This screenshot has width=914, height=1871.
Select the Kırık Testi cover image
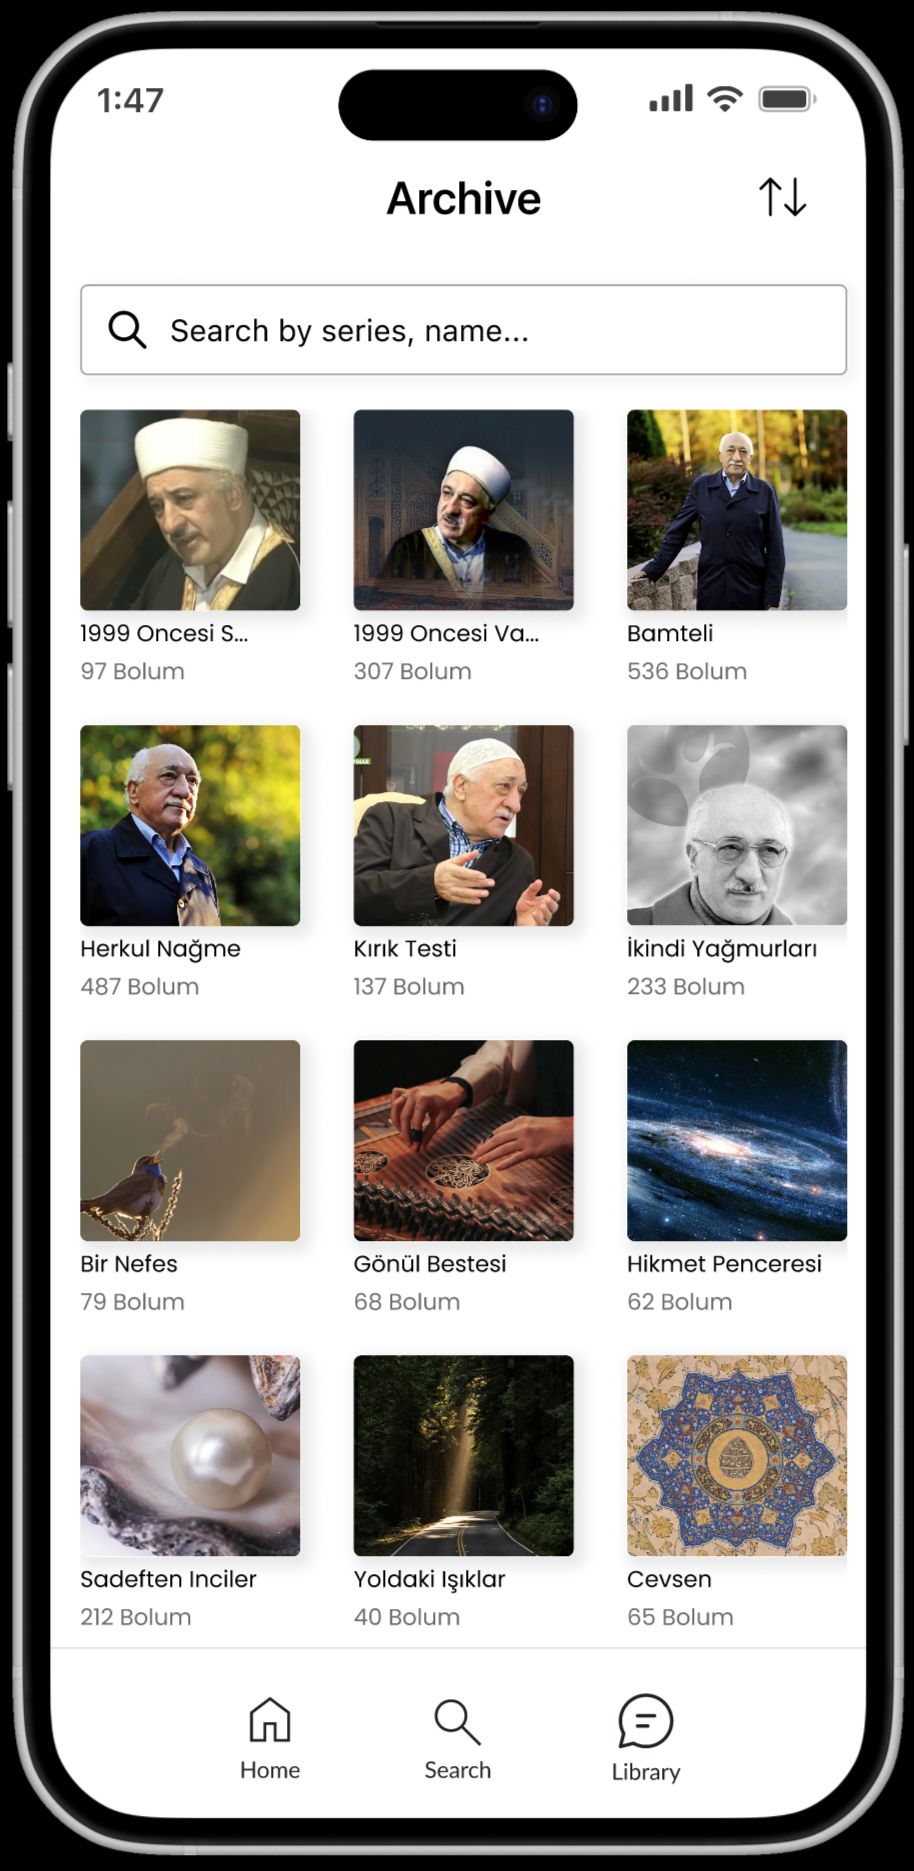(x=464, y=825)
